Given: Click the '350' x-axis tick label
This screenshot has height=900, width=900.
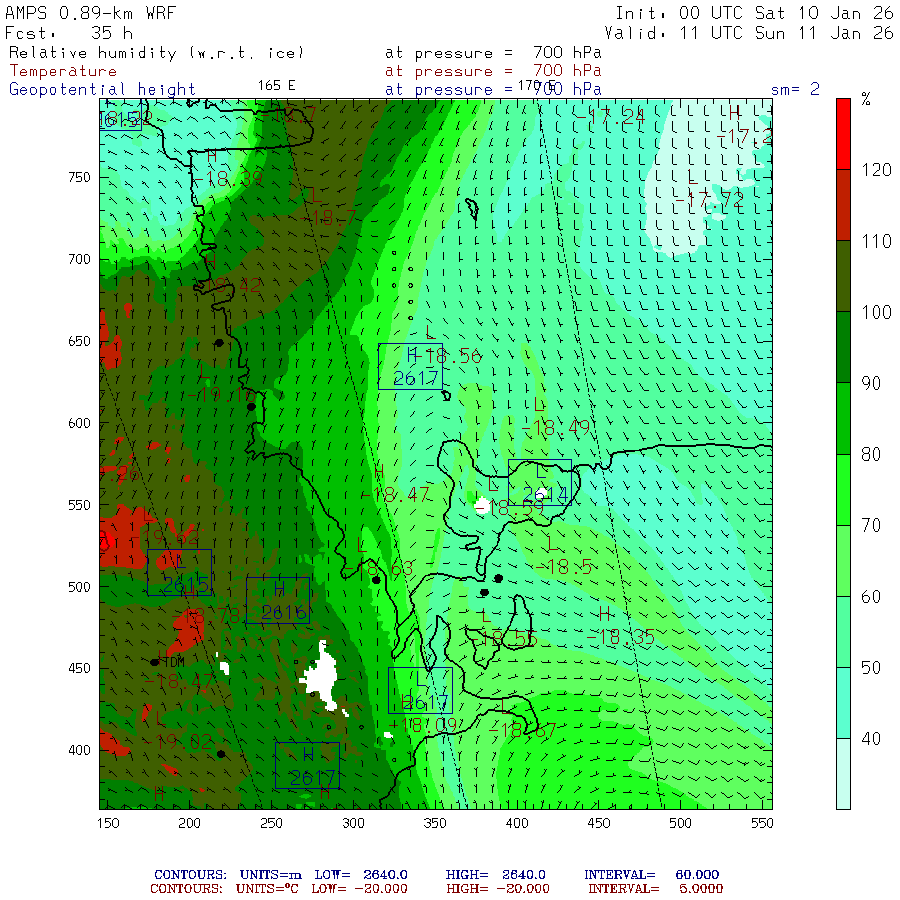Looking at the screenshot, I should click(435, 823).
